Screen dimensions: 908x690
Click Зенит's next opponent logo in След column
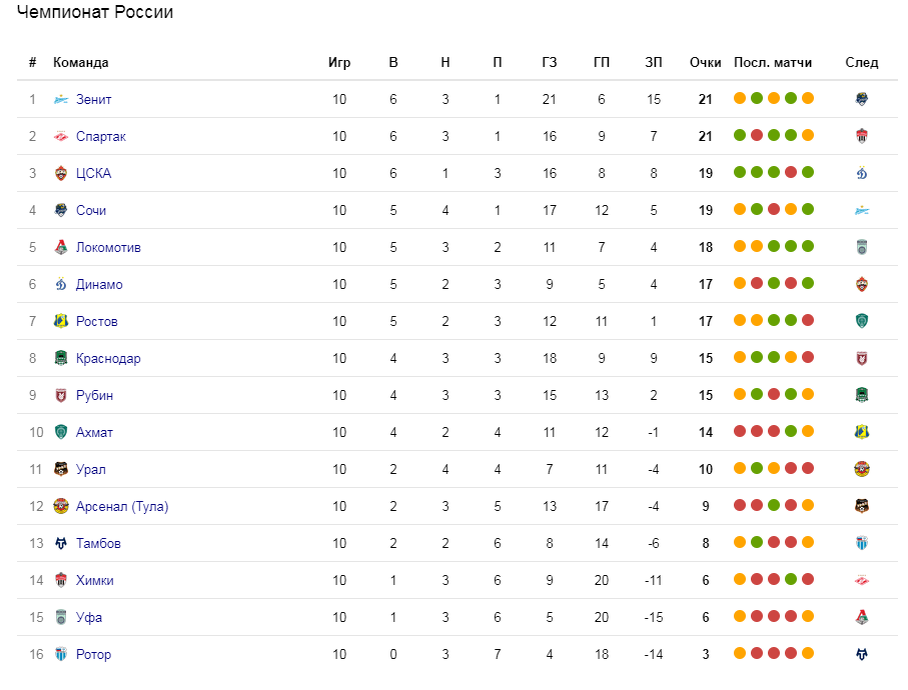click(862, 99)
